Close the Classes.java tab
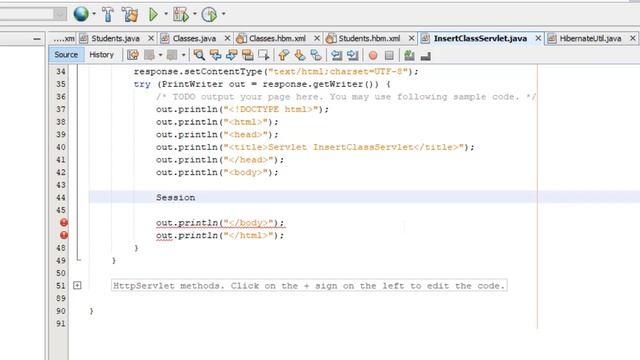Viewport: 640px width, 360px height. point(227,38)
